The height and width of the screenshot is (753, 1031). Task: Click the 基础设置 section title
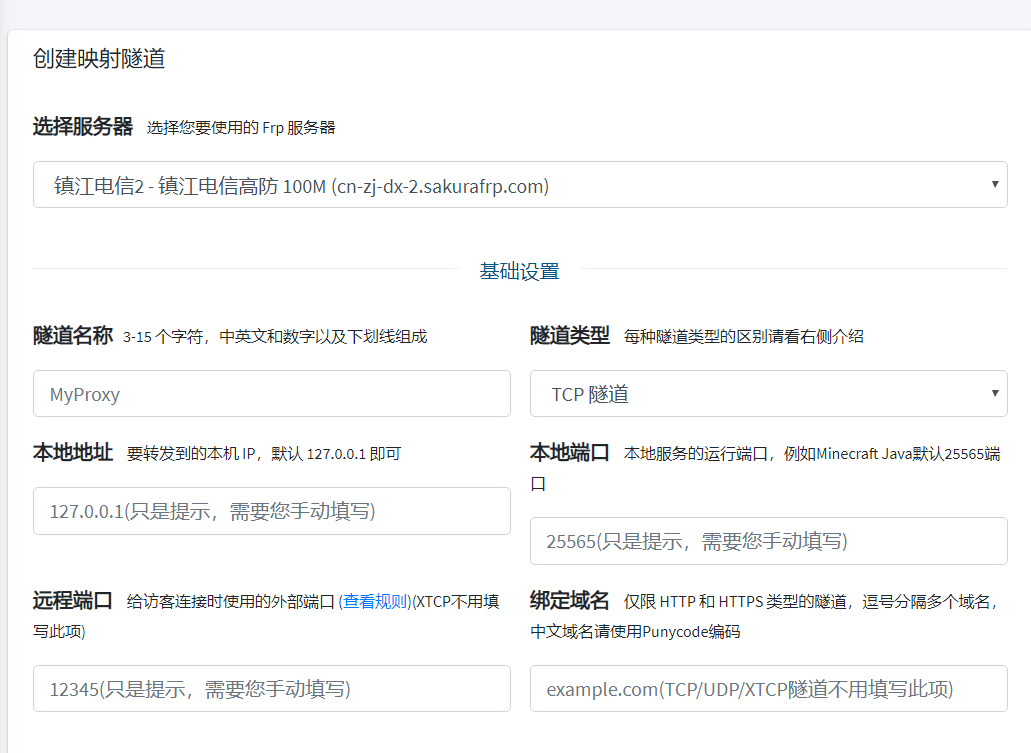519,271
